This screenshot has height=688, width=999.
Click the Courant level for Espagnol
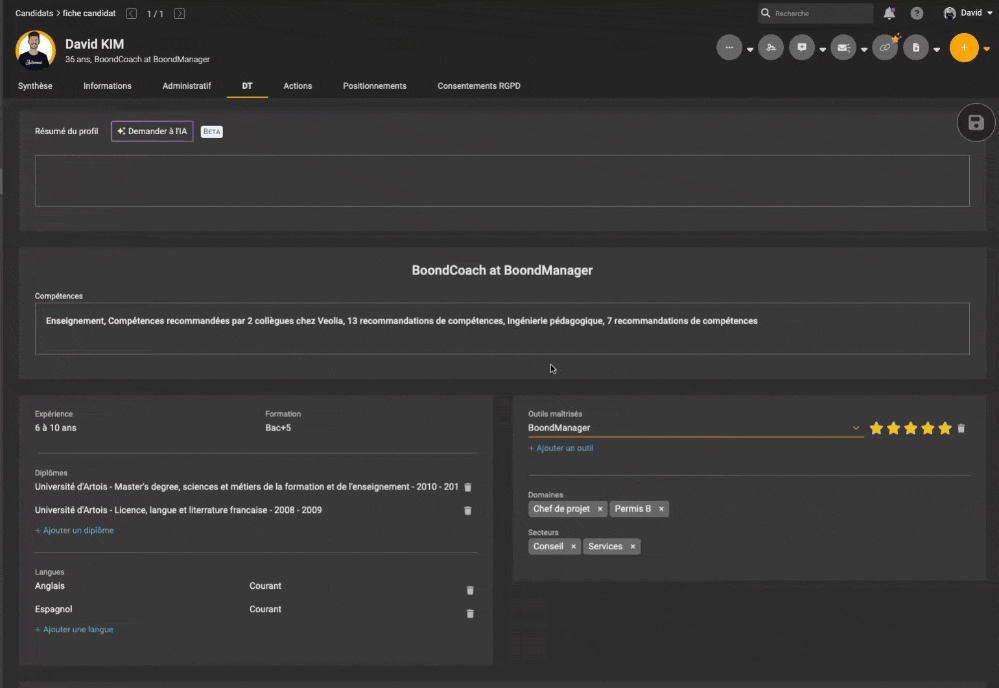tap(265, 610)
